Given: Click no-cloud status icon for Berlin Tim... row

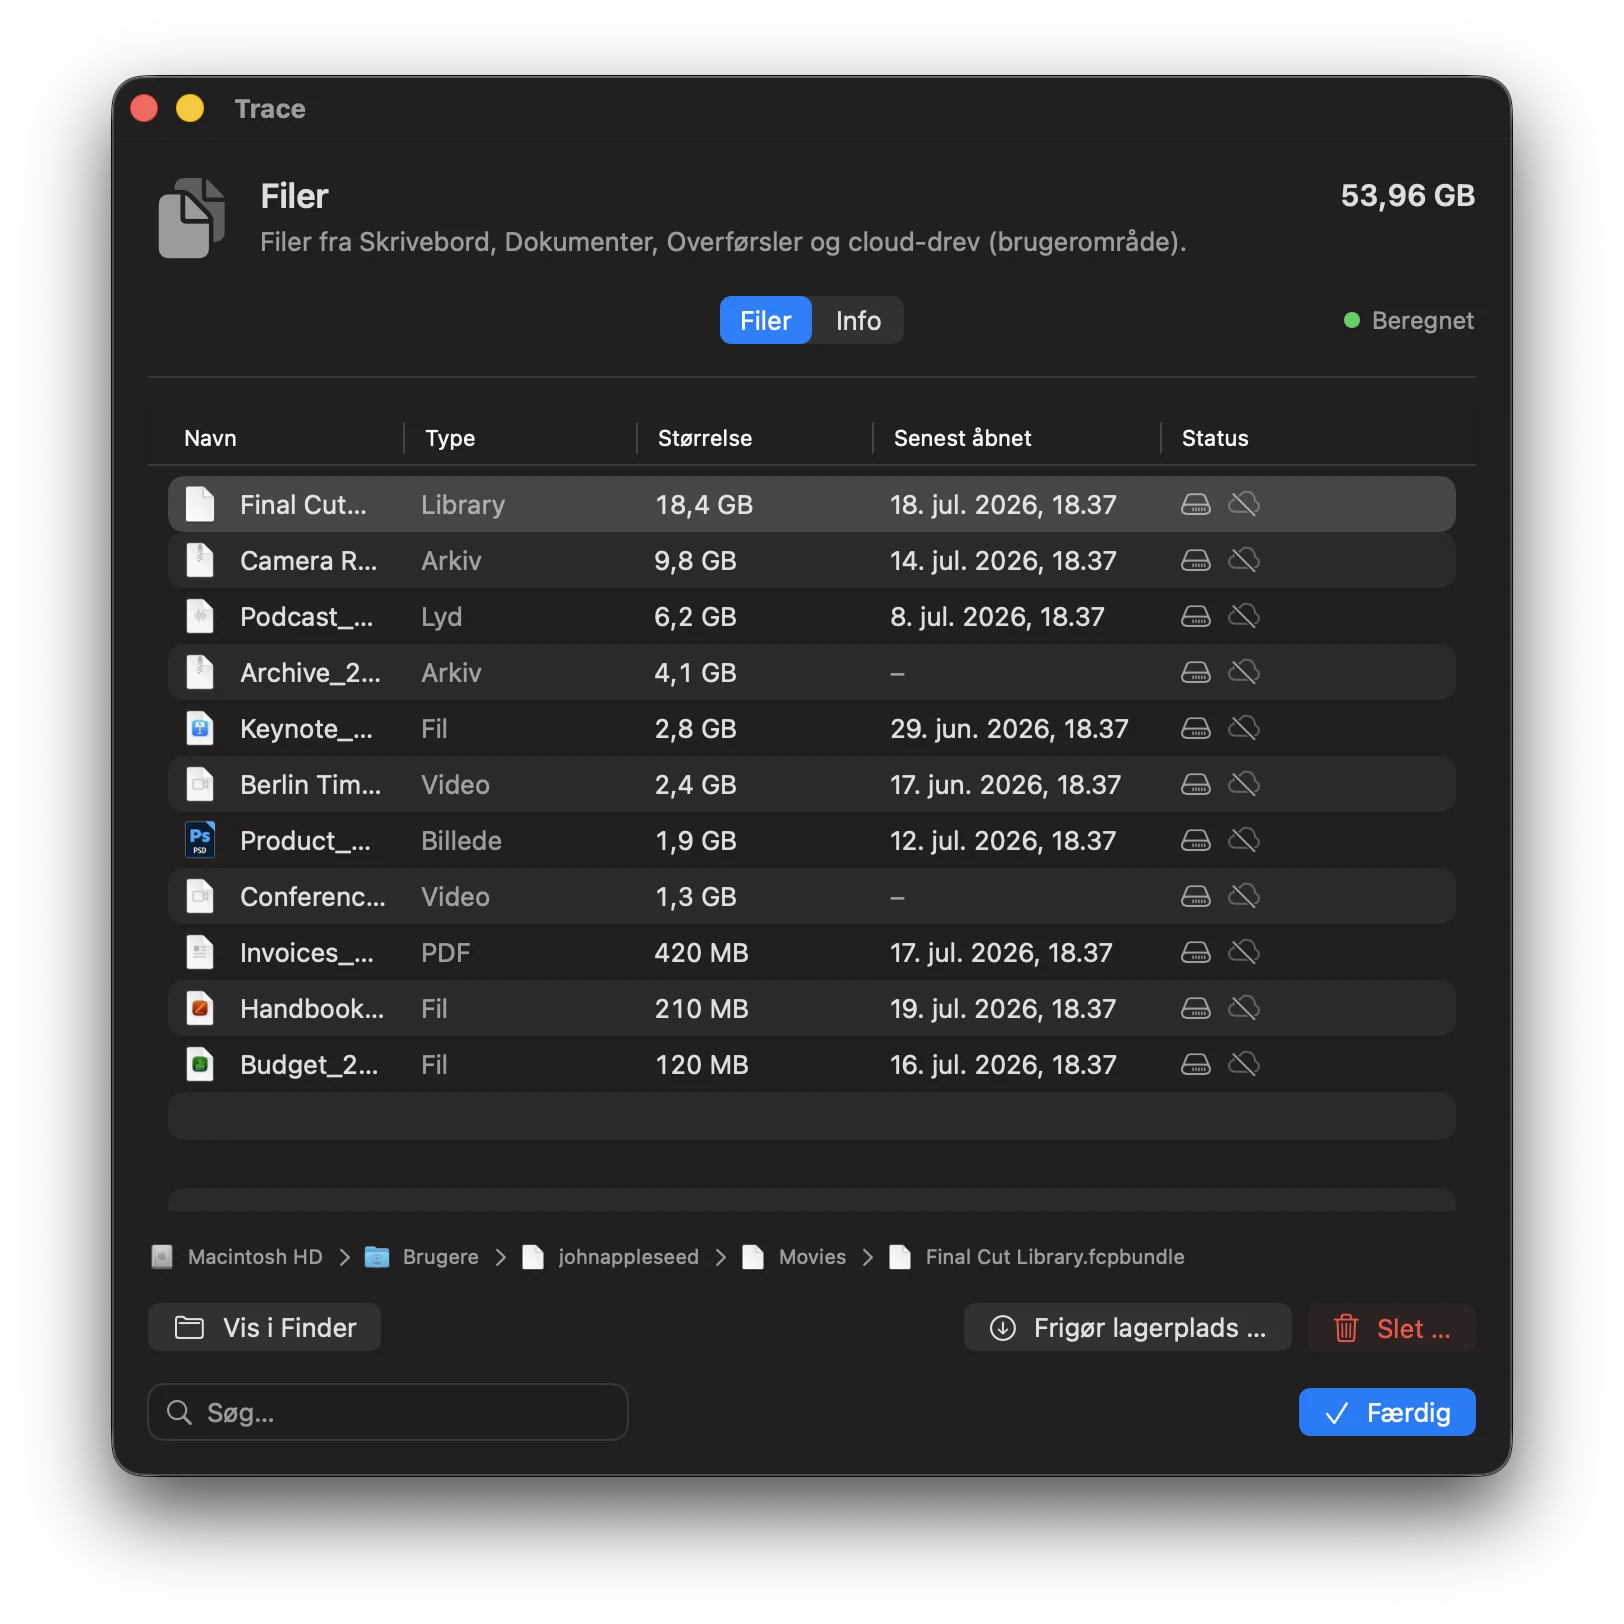Looking at the screenshot, I should tap(1244, 784).
